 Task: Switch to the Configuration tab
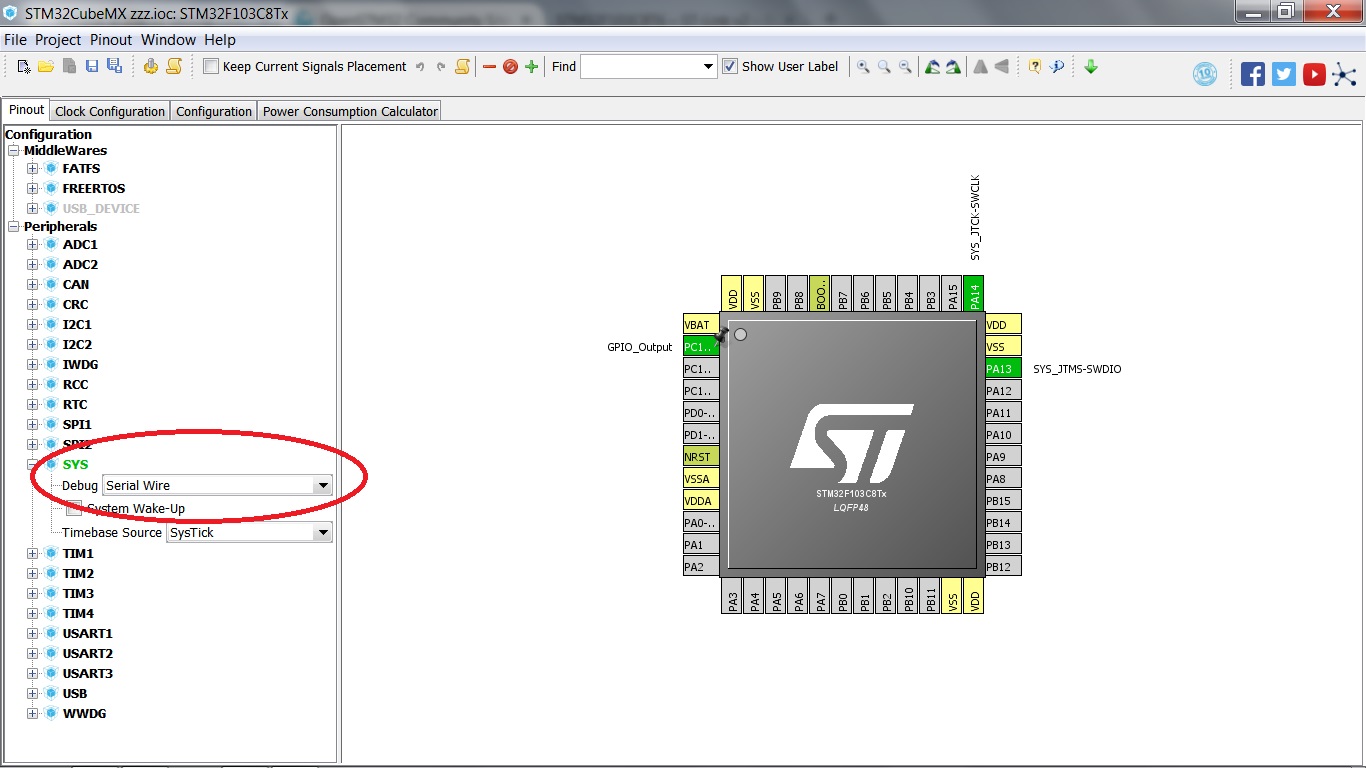[214, 111]
